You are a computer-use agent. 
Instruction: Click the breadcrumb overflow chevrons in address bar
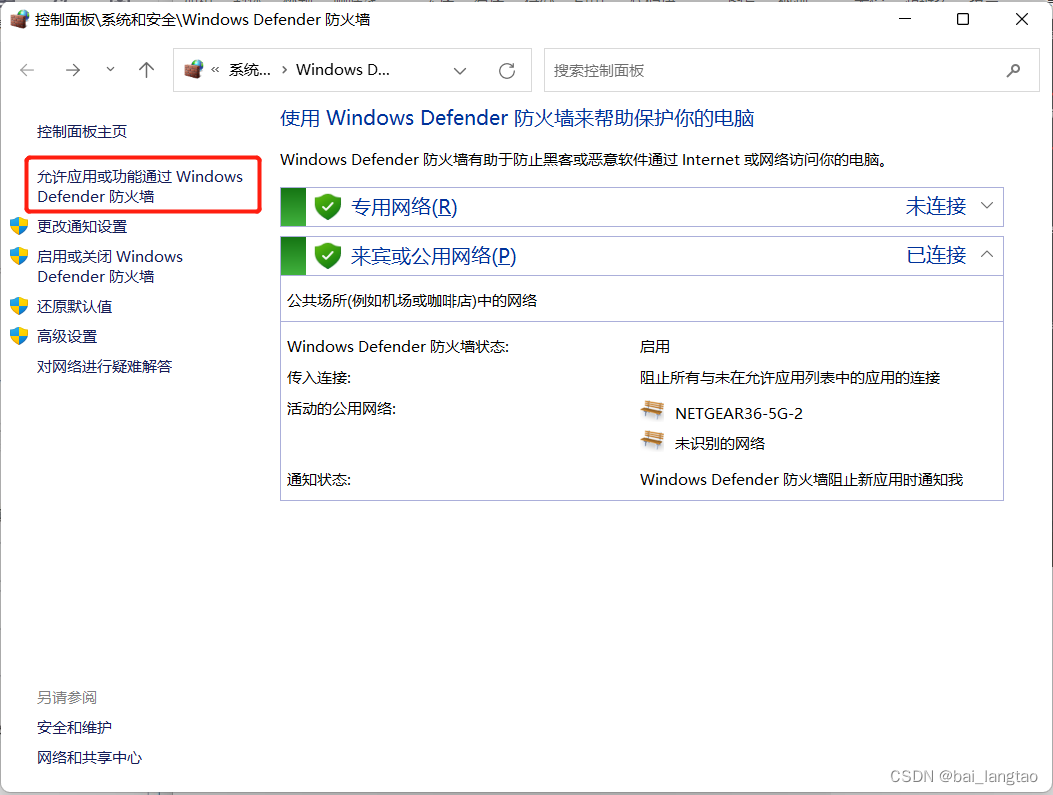(x=216, y=70)
